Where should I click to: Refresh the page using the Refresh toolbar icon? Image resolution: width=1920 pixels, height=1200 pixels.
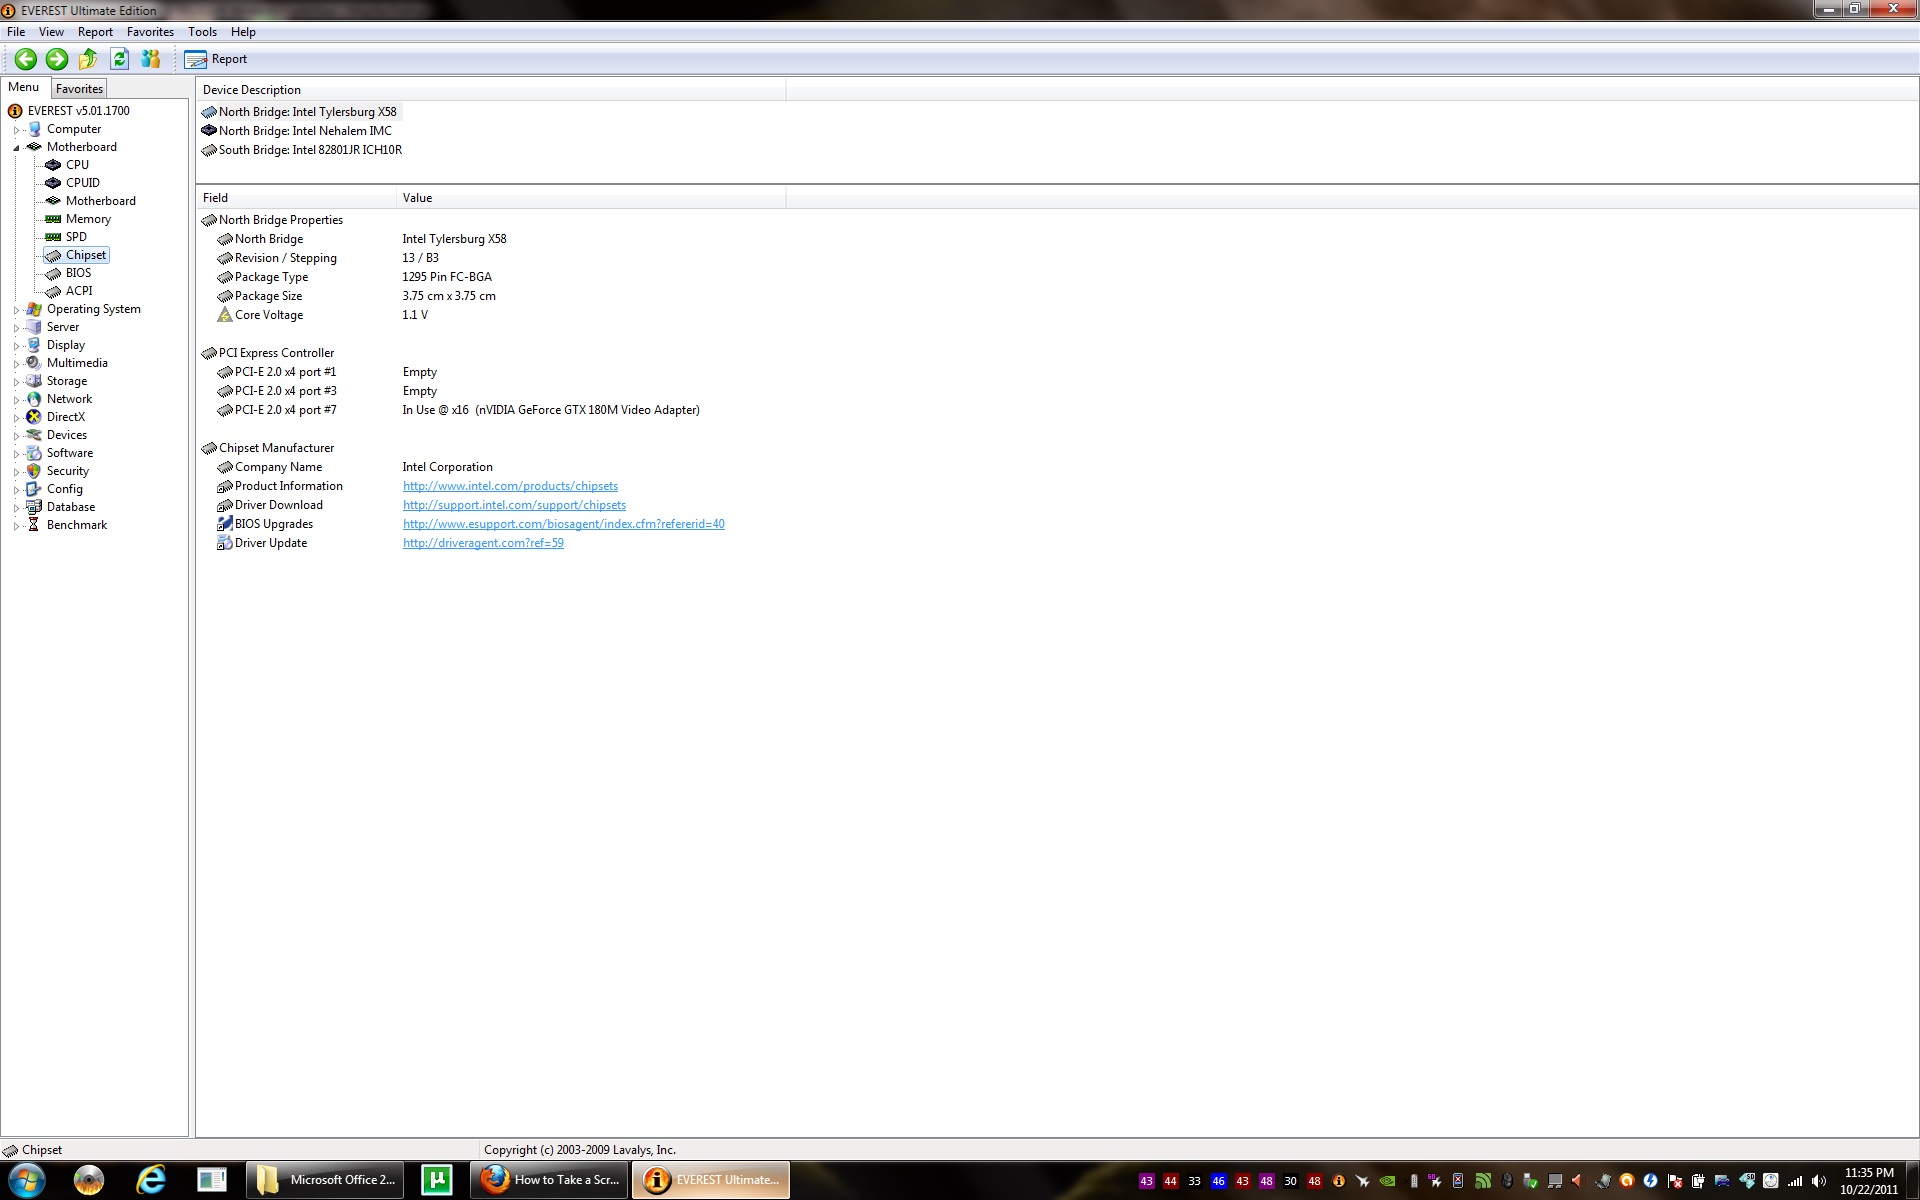tap(120, 59)
